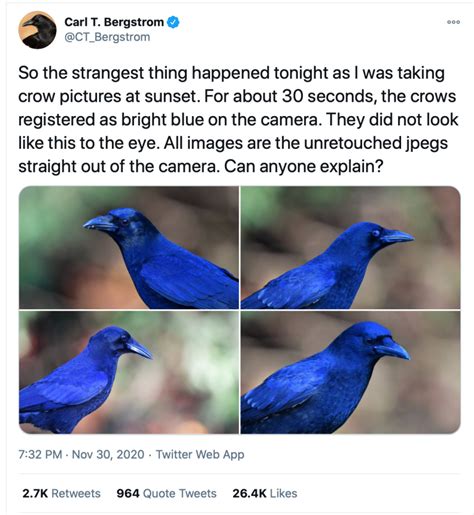Open the top-left blue crow photo
474x515 pixels.
coord(129,247)
